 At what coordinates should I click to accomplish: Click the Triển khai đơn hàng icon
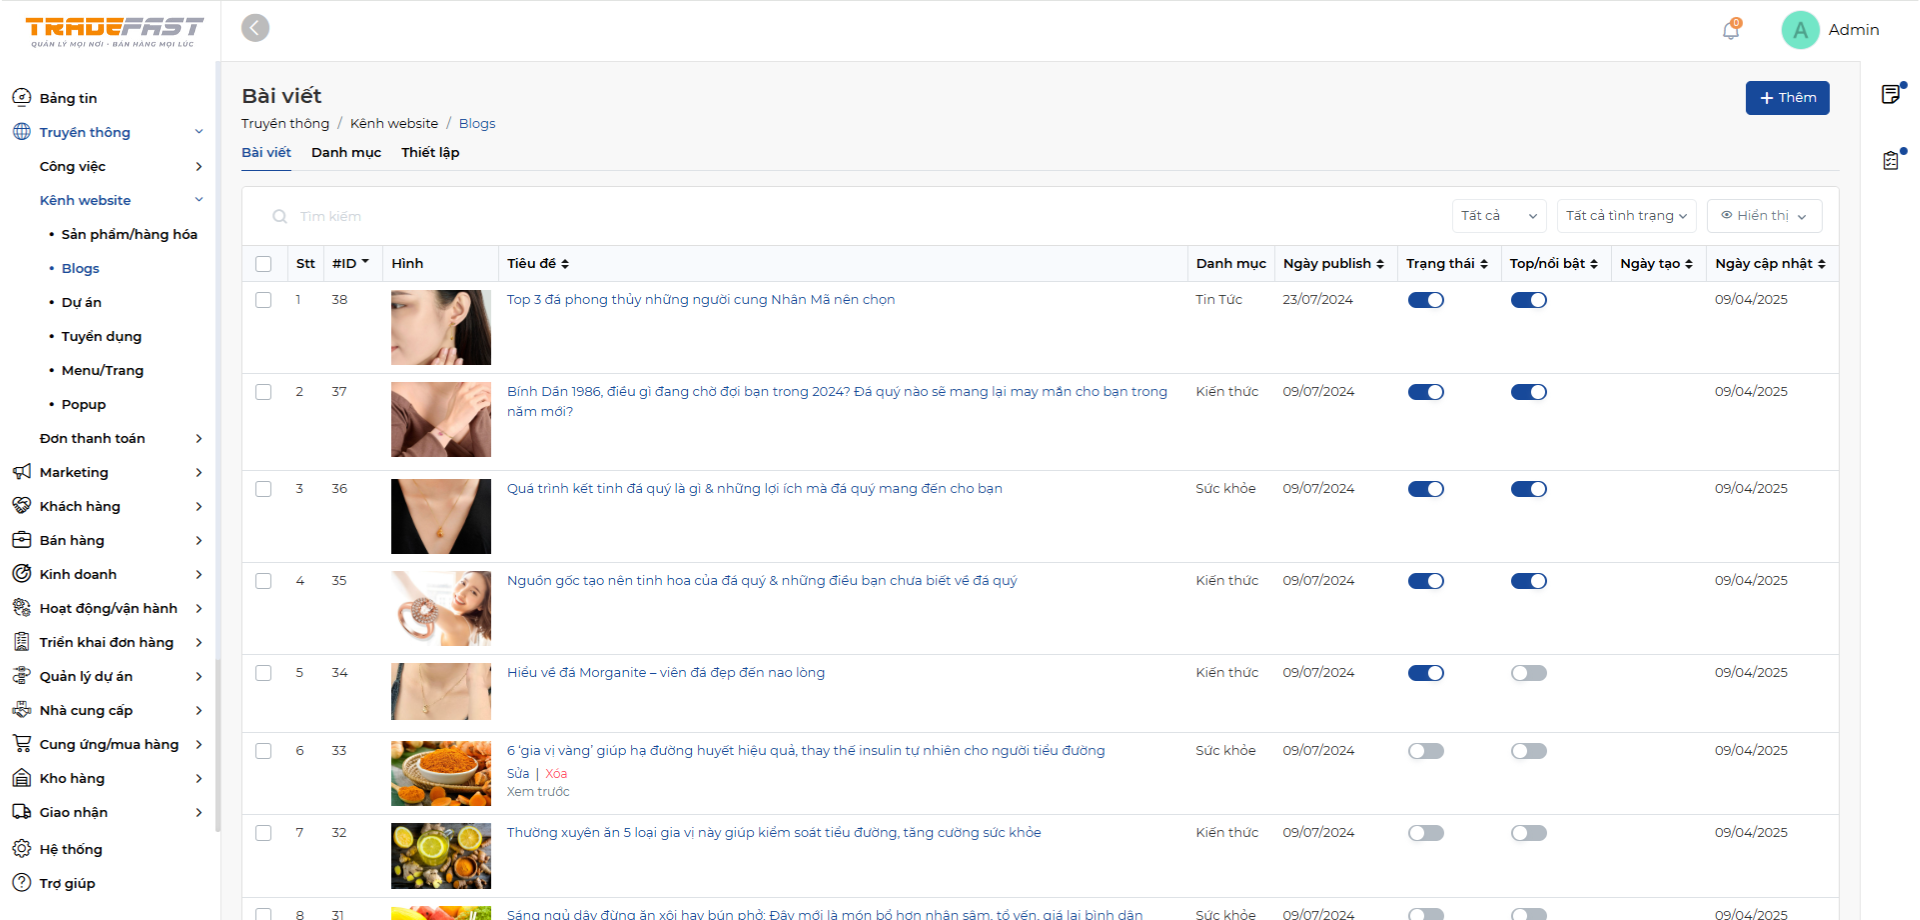(x=21, y=641)
